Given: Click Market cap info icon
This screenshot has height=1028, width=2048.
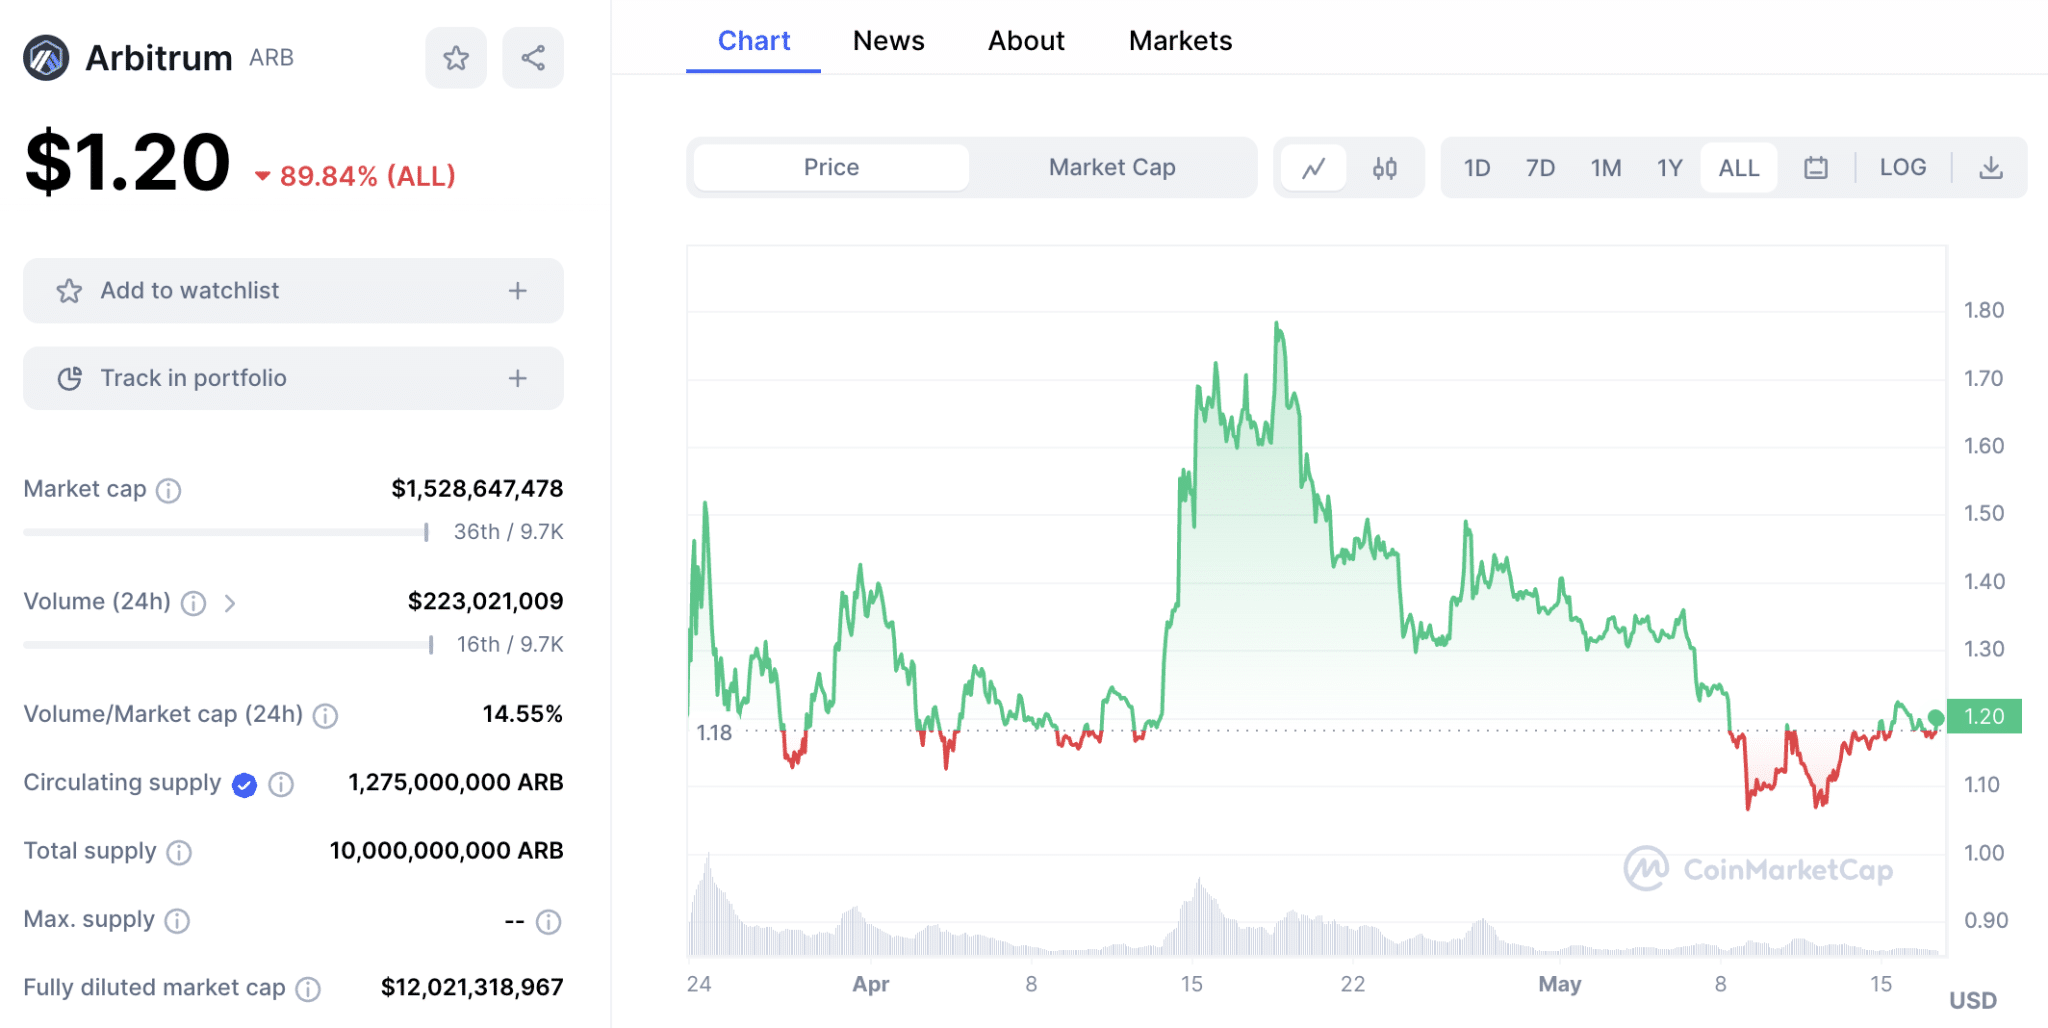Looking at the screenshot, I should pos(169,490).
